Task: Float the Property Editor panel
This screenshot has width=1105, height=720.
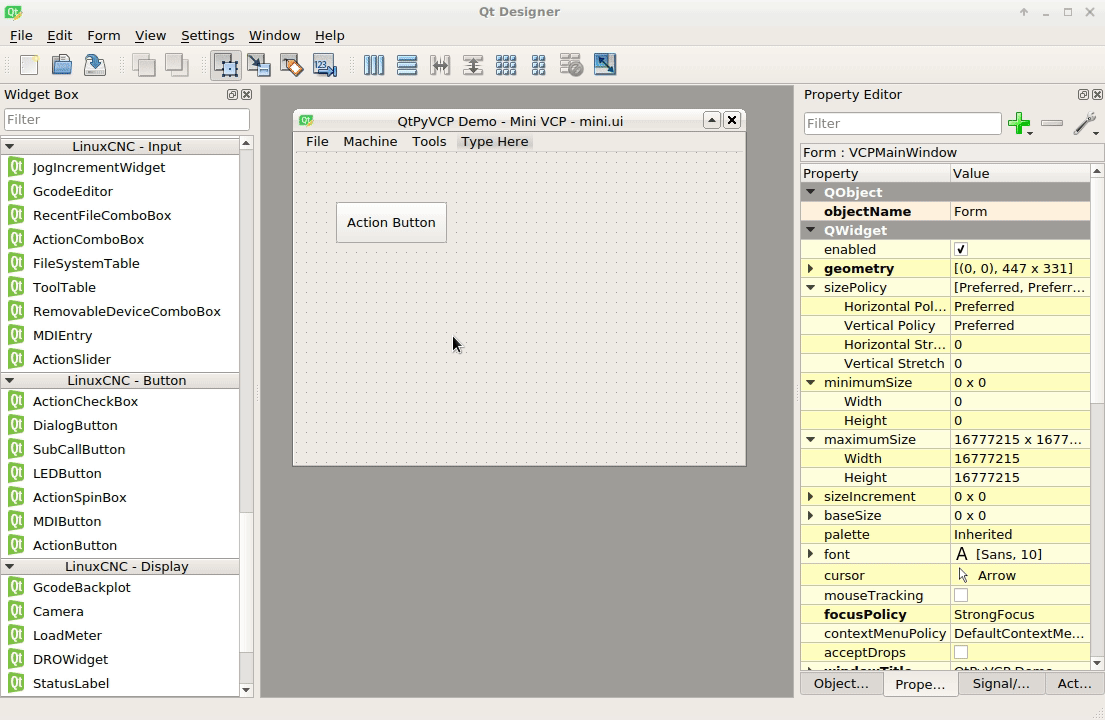Action: coord(1083,94)
